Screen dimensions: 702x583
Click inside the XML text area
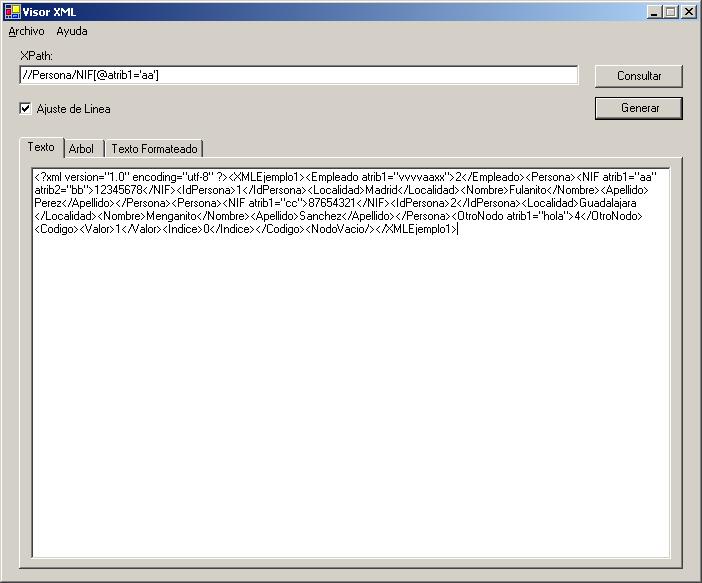[x=351, y=363]
